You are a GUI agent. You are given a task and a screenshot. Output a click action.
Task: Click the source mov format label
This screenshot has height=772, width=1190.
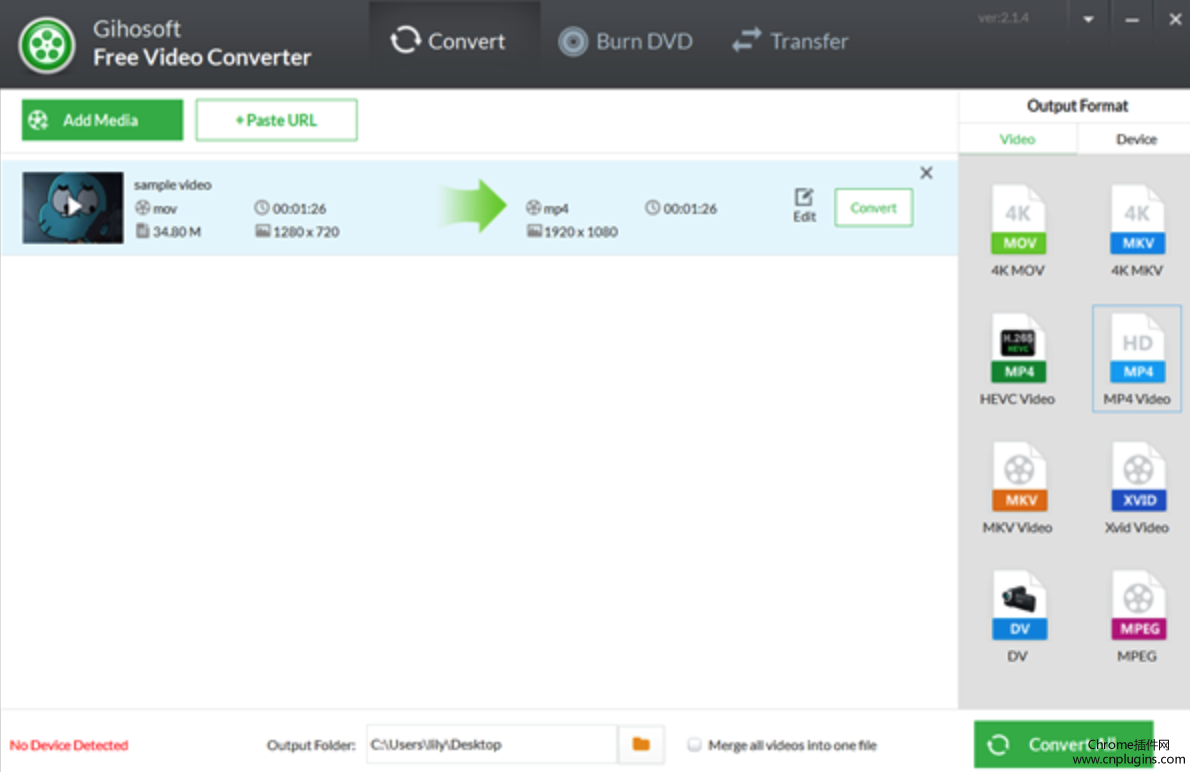point(165,208)
